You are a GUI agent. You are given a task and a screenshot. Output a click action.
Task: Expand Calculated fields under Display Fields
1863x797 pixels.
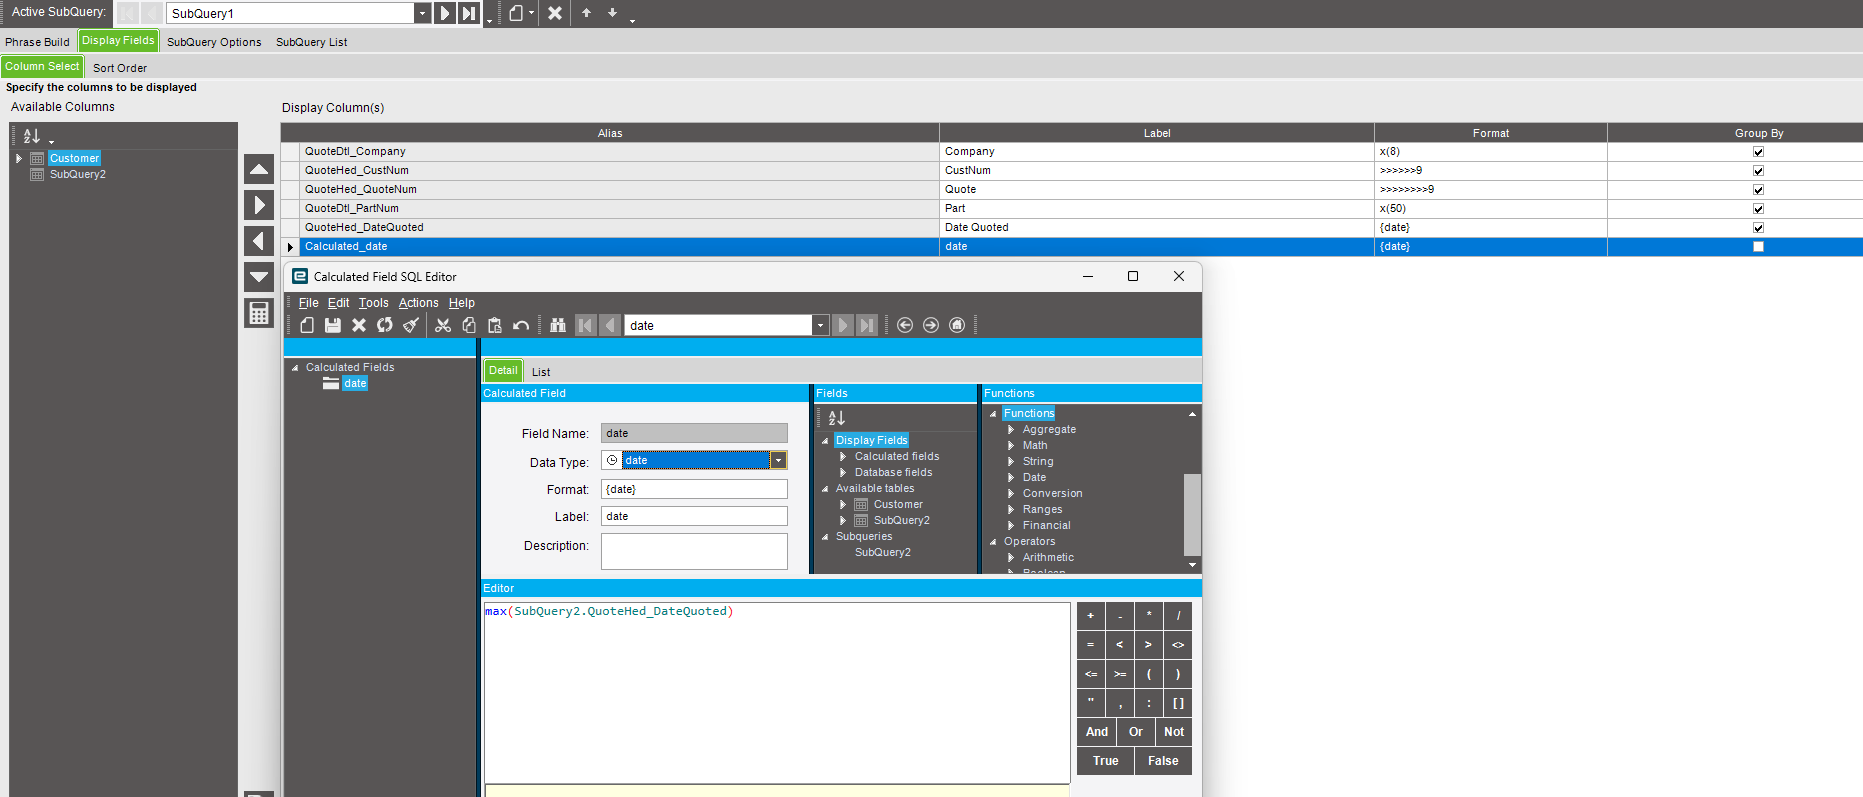coord(843,457)
